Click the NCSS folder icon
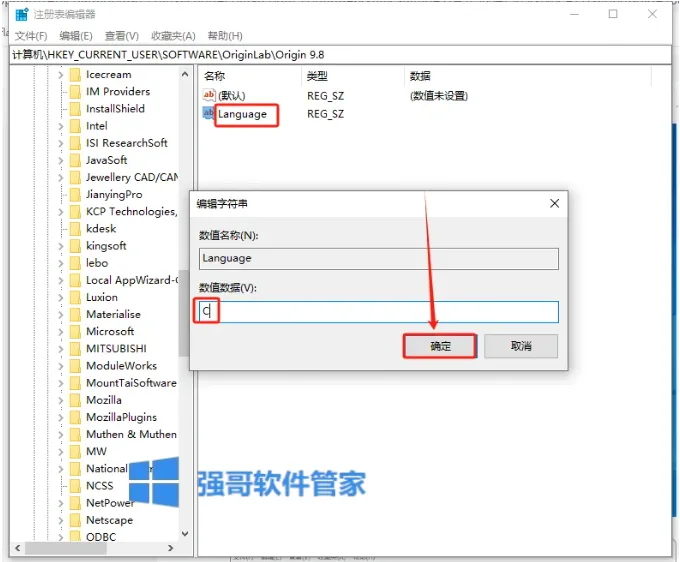The height and width of the screenshot is (562, 680). (x=75, y=486)
